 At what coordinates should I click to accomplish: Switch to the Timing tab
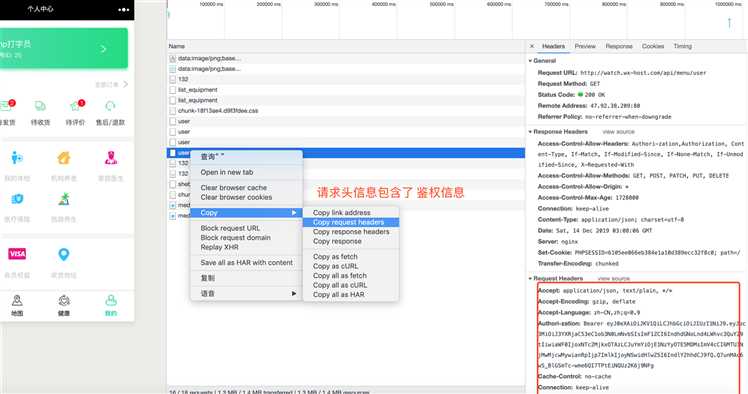point(682,46)
